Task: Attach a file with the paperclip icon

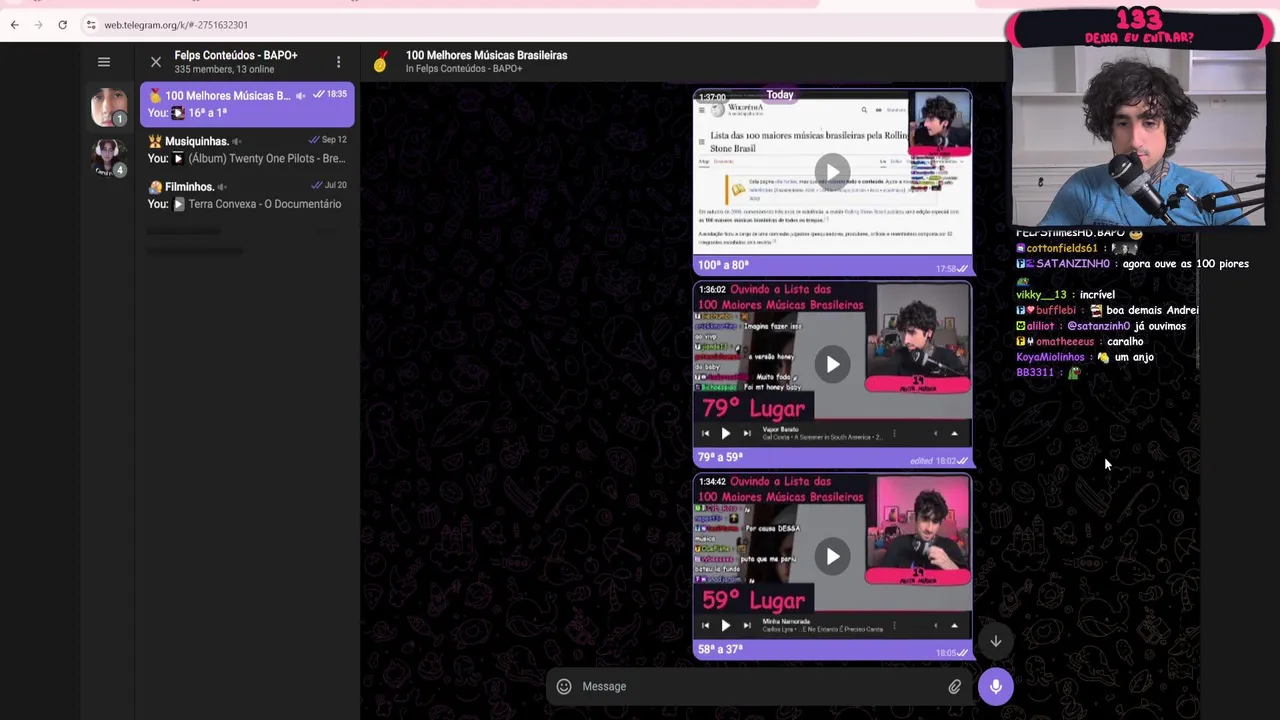Action: pos(955,687)
